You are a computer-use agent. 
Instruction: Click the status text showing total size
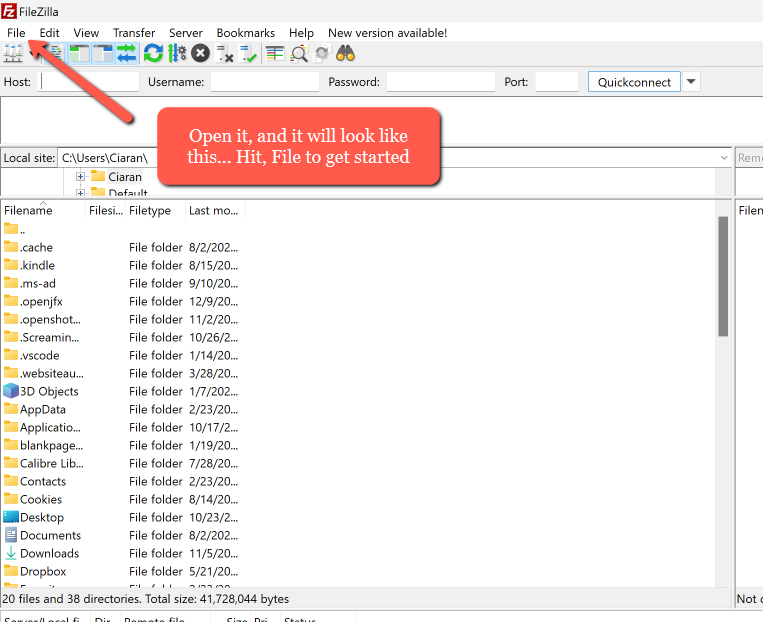146,599
